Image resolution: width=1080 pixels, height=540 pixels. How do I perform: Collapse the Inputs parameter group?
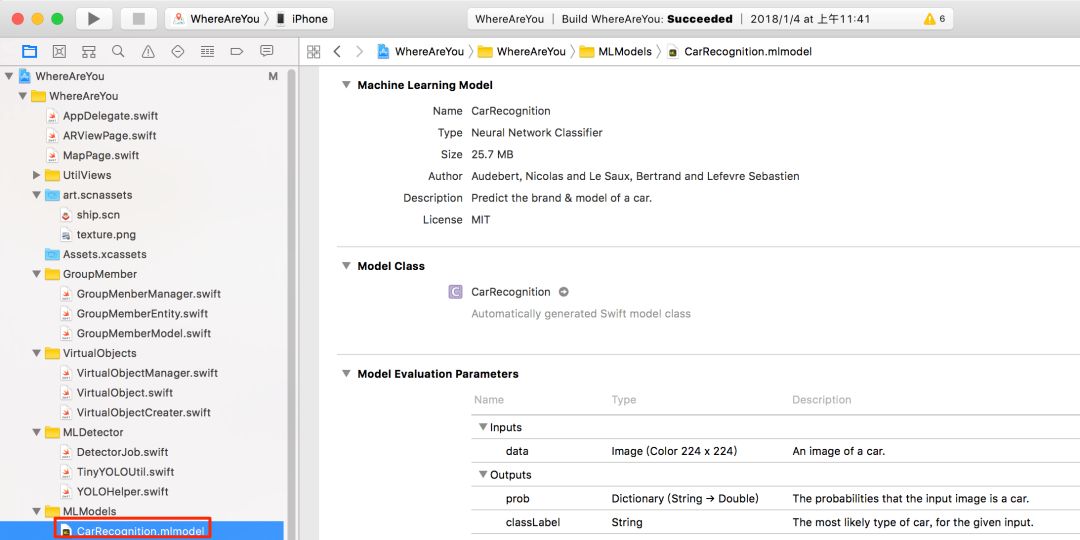coord(482,427)
